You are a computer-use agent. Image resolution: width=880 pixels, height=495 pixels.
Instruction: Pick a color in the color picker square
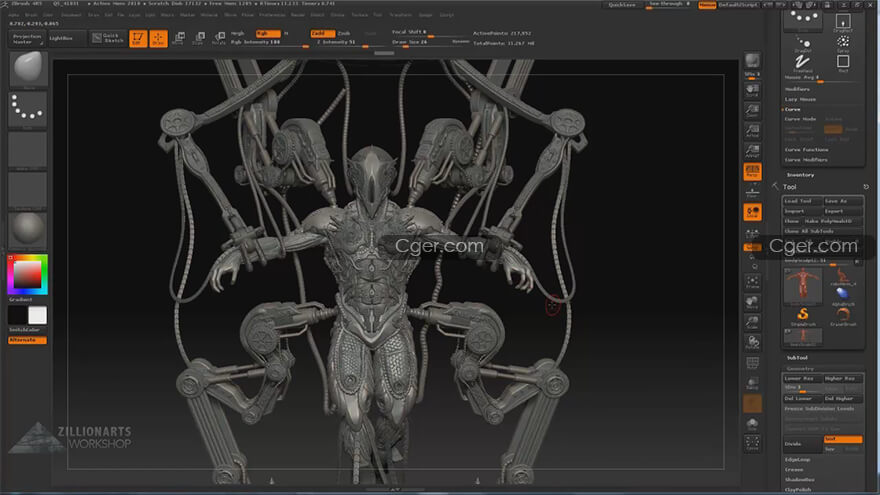(27, 274)
